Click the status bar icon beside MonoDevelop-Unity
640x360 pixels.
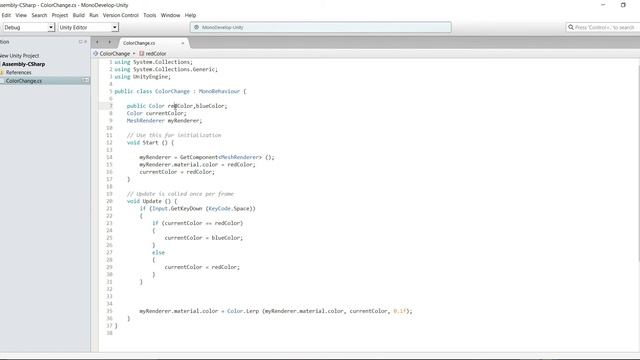click(196, 27)
